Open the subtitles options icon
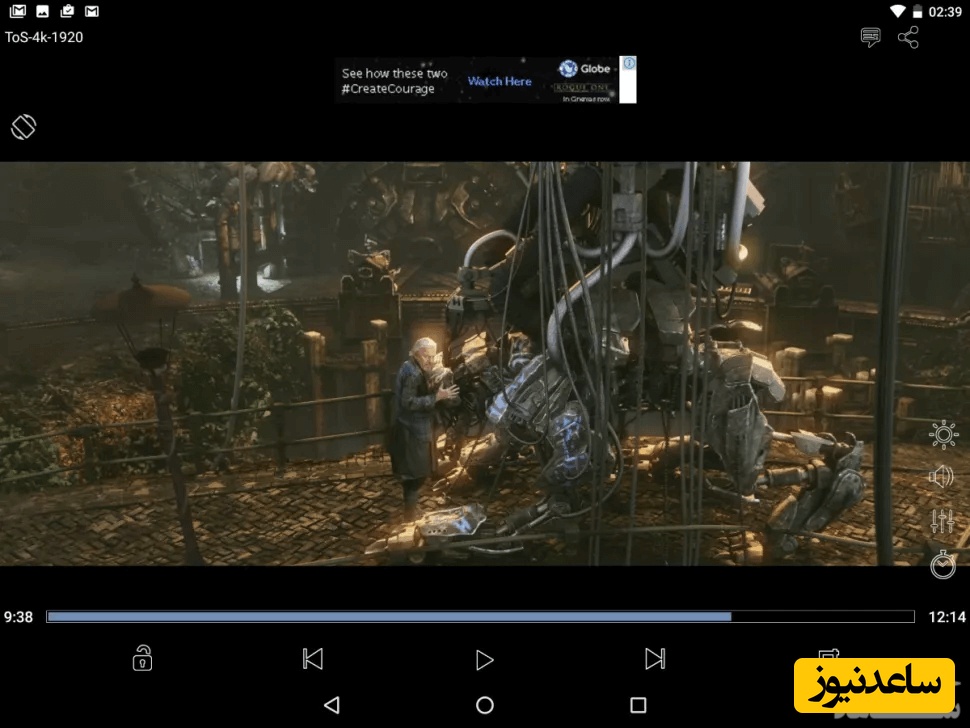 pyautogui.click(x=871, y=38)
